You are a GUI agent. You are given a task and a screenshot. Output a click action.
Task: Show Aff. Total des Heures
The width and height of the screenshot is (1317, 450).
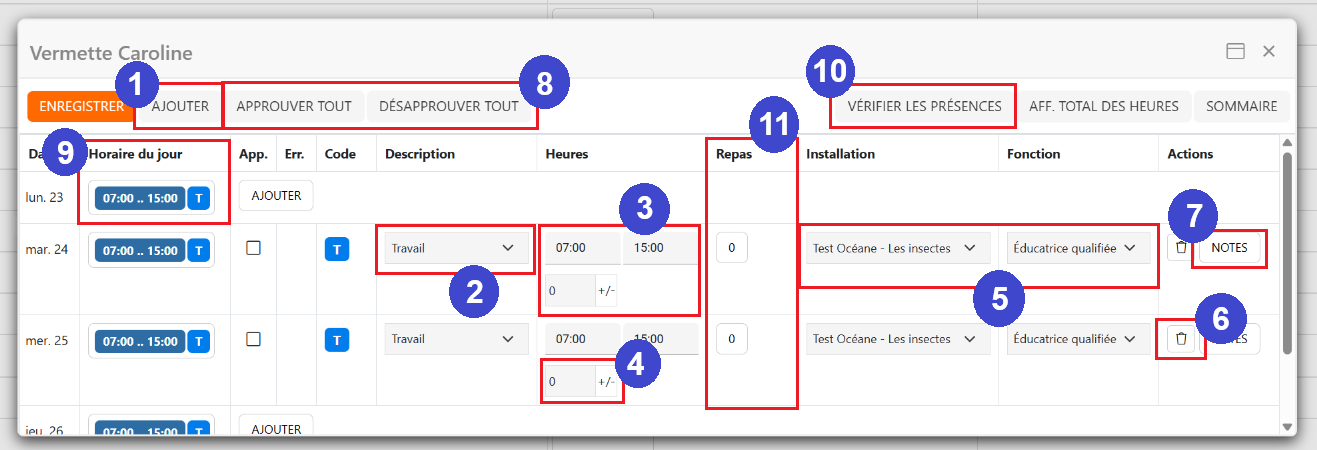tap(1104, 106)
